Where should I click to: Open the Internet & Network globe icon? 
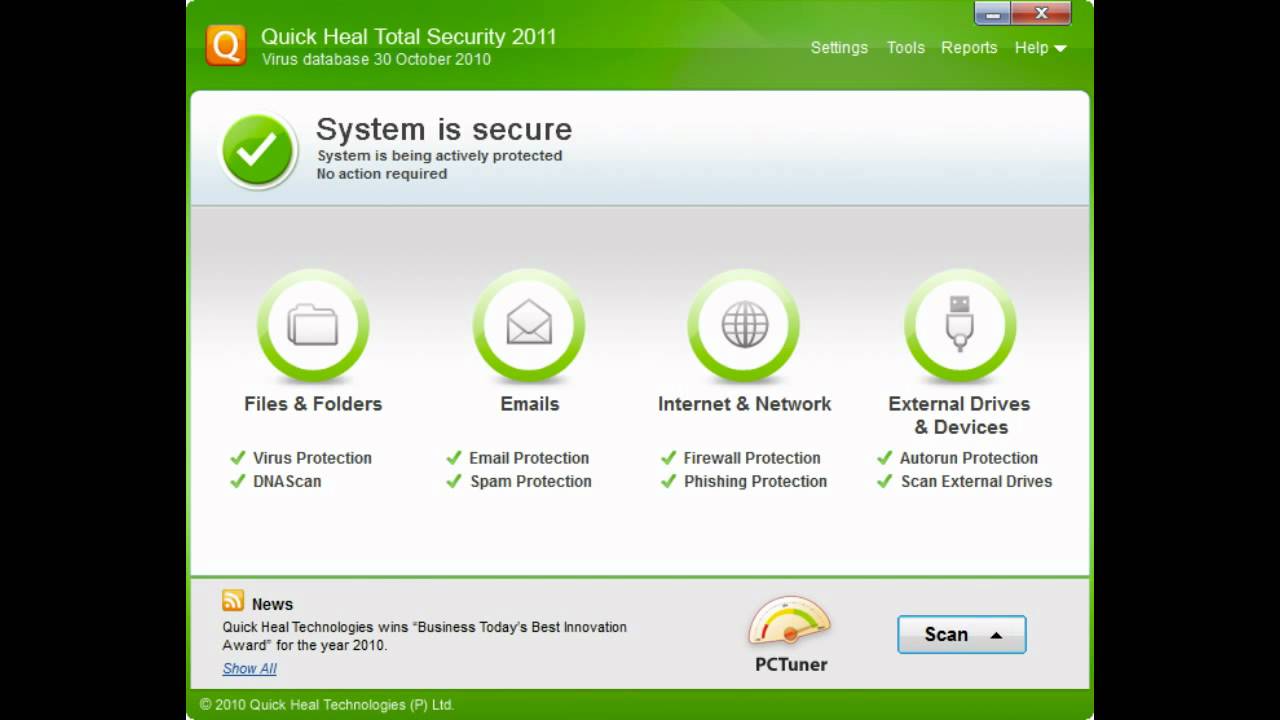[744, 325]
